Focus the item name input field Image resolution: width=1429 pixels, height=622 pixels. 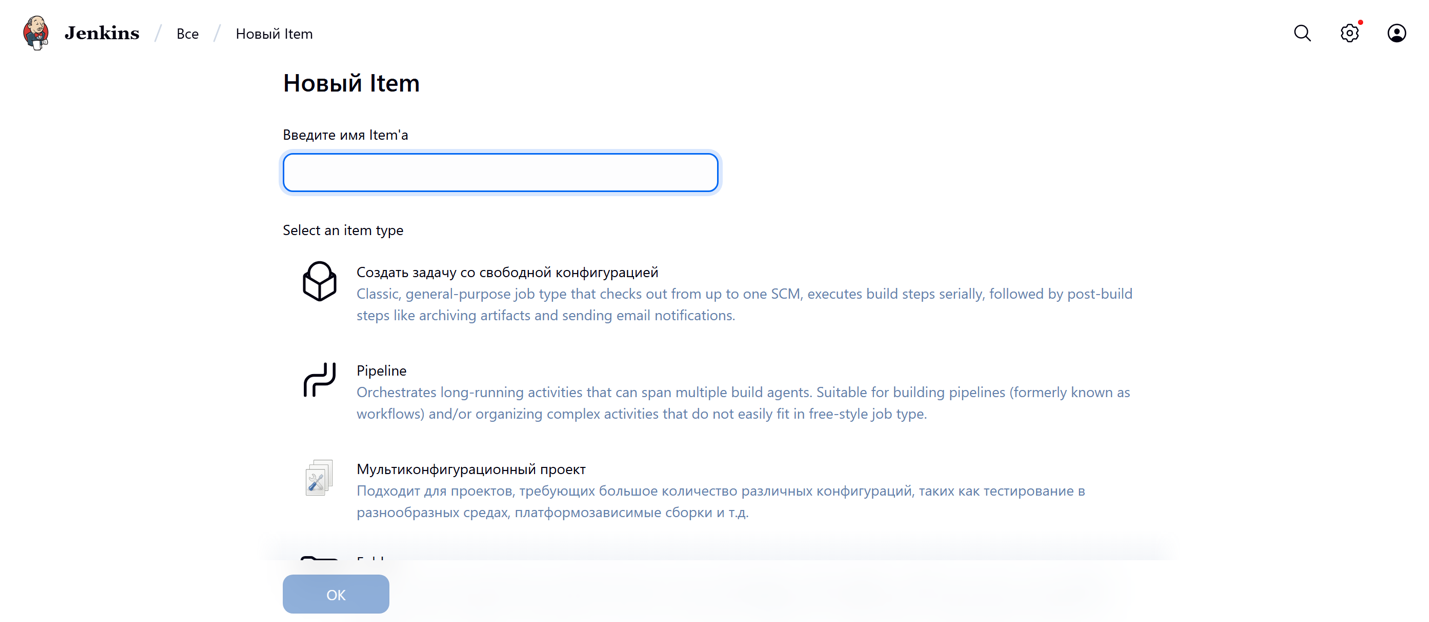click(500, 172)
